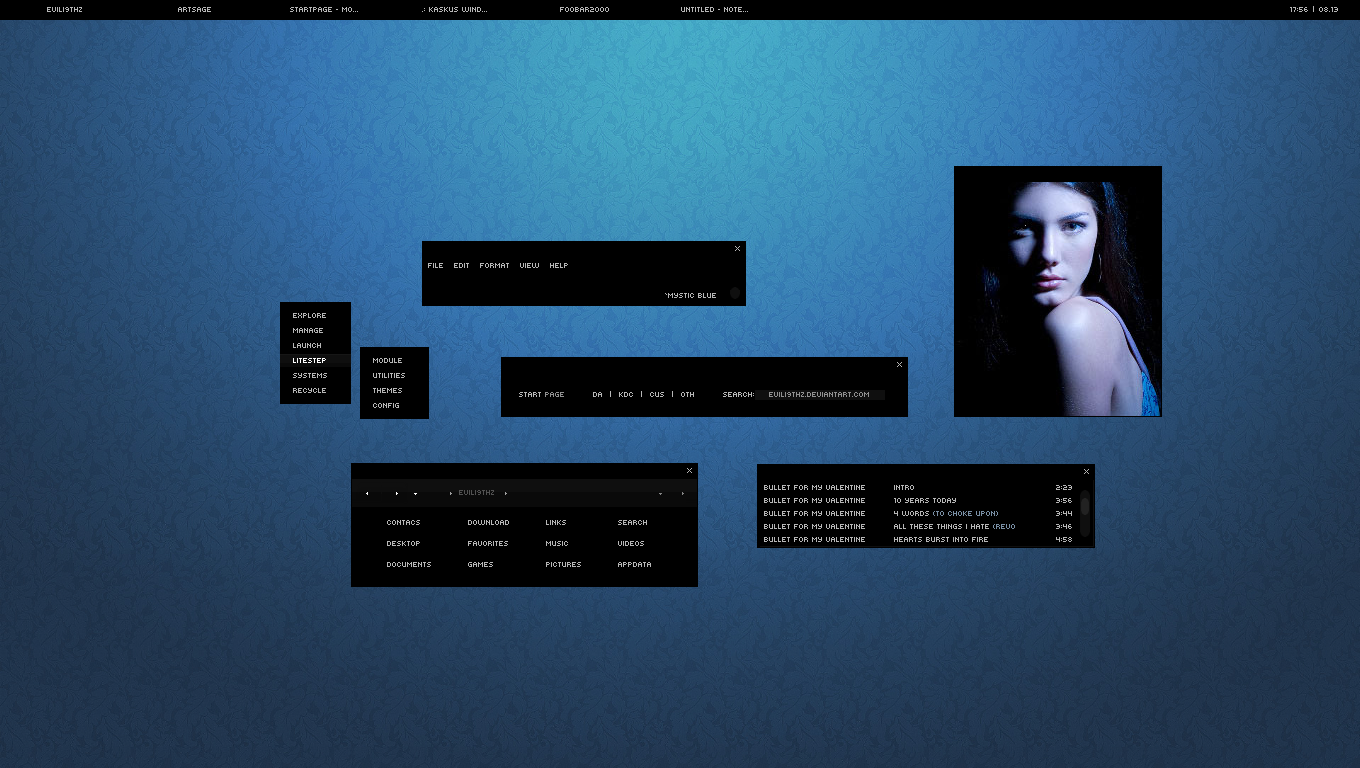Image resolution: width=1360 pixels, height=768 pixels.
Task: Focus the search field showing evili9thz.deviantart.com
Action: tap(820, 394)
